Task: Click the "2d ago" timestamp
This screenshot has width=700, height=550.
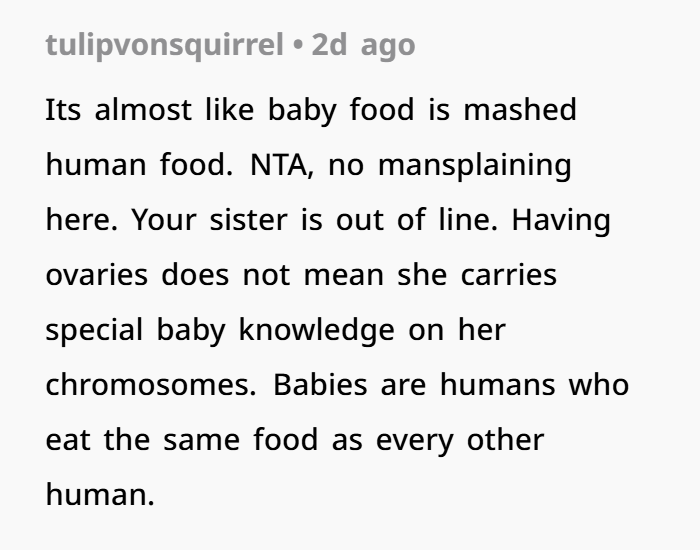Action: [363, 47]
